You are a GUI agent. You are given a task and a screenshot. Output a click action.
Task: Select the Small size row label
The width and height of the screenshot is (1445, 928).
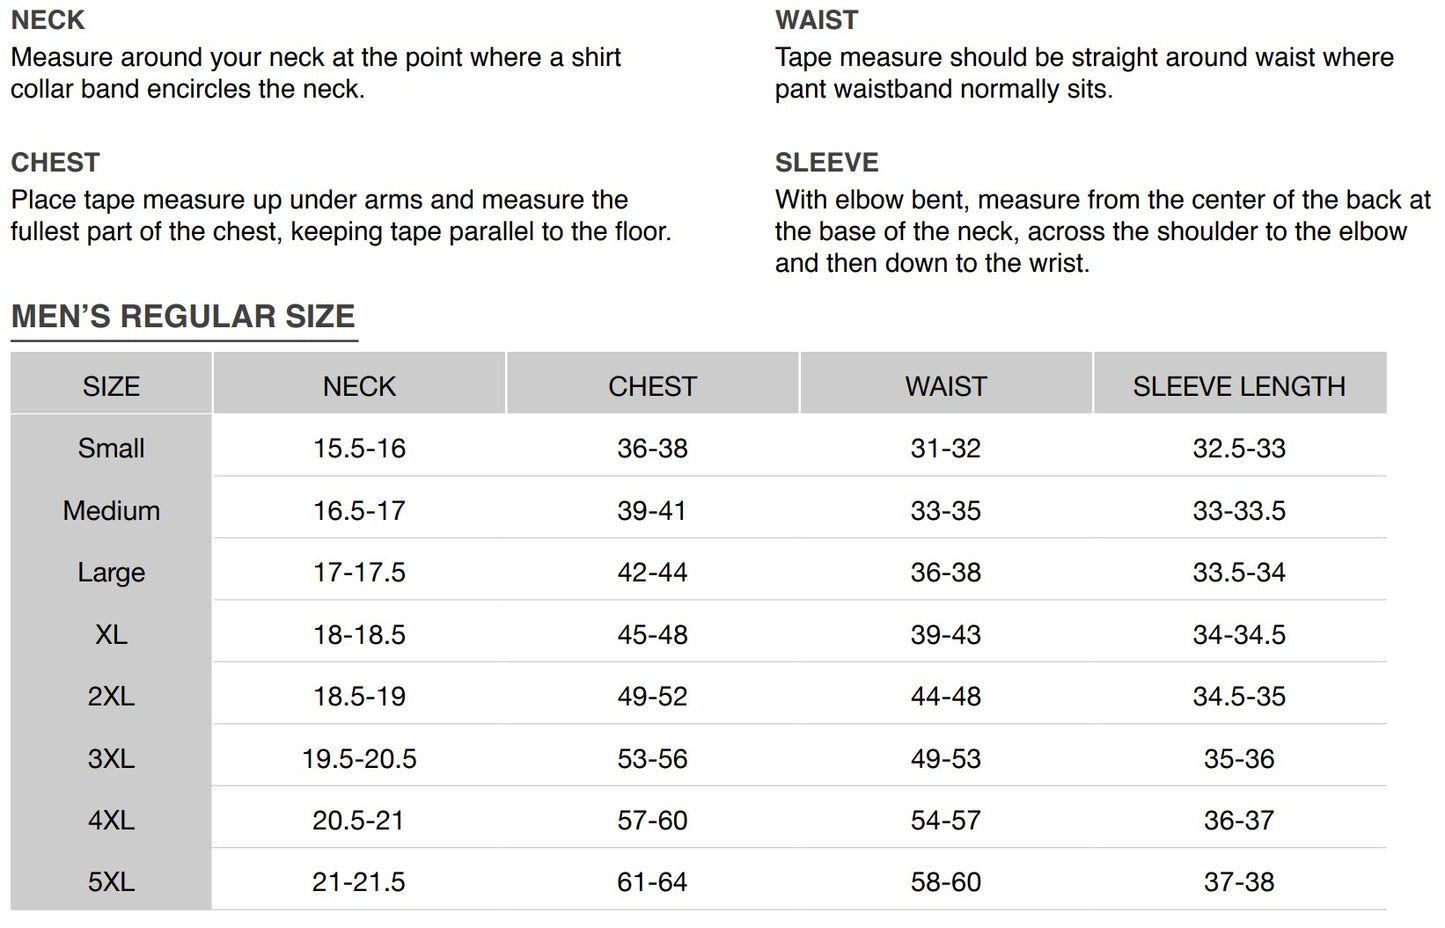111,448
